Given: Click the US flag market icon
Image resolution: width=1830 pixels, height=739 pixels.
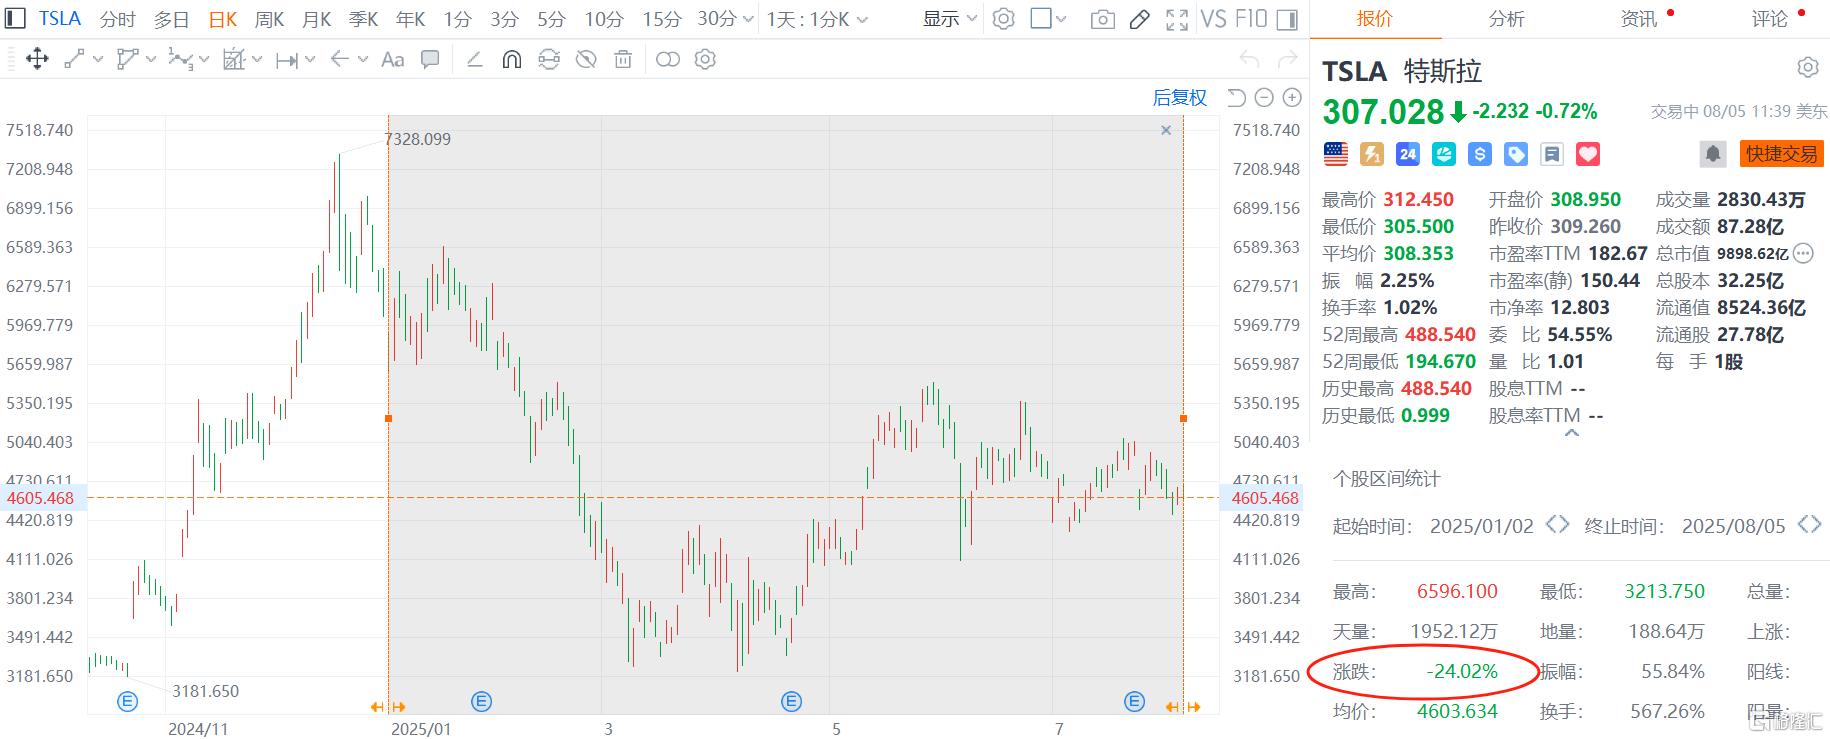Looking at the screenshot, I should point(1335,154).
